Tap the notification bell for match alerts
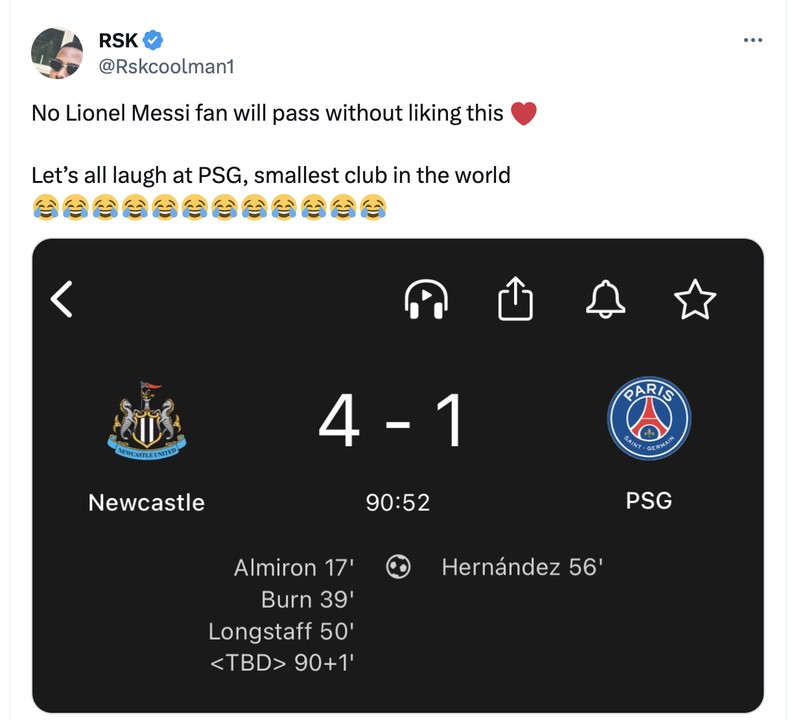Screen dimensions: 800x720 pyautogui.click(x=607, y=299)
